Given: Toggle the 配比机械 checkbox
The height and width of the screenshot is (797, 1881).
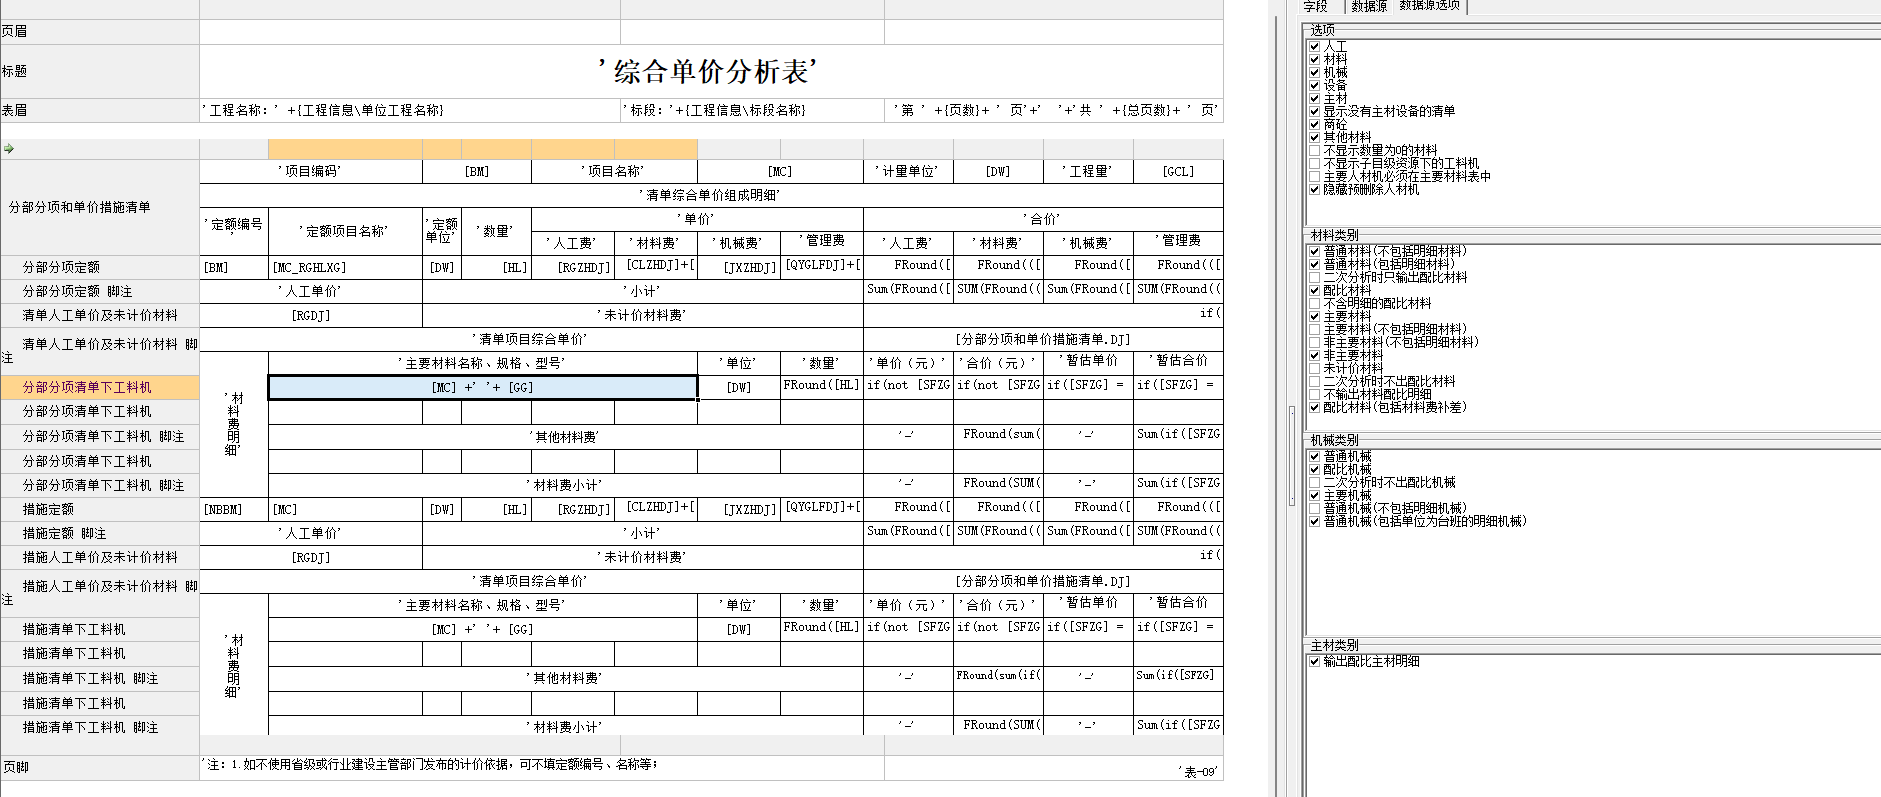Looking at the screenshot, I should click(1314, 469).
